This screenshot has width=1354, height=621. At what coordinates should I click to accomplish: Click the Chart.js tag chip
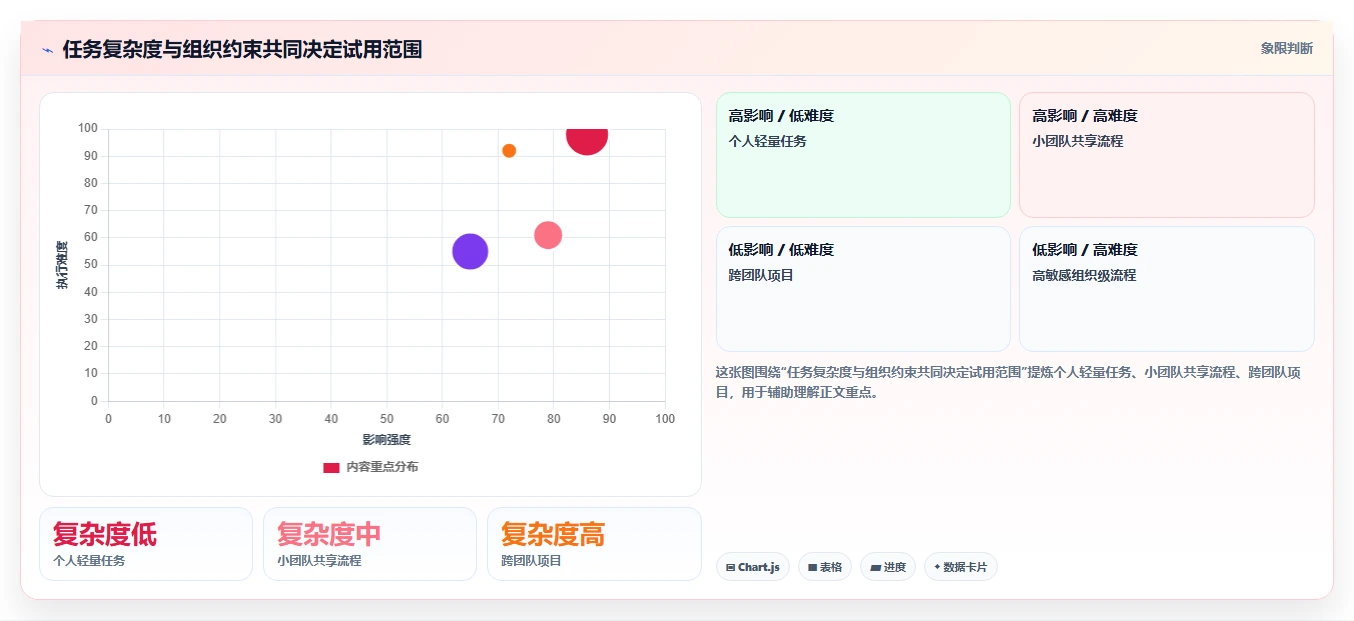click(x=753, y=567)
